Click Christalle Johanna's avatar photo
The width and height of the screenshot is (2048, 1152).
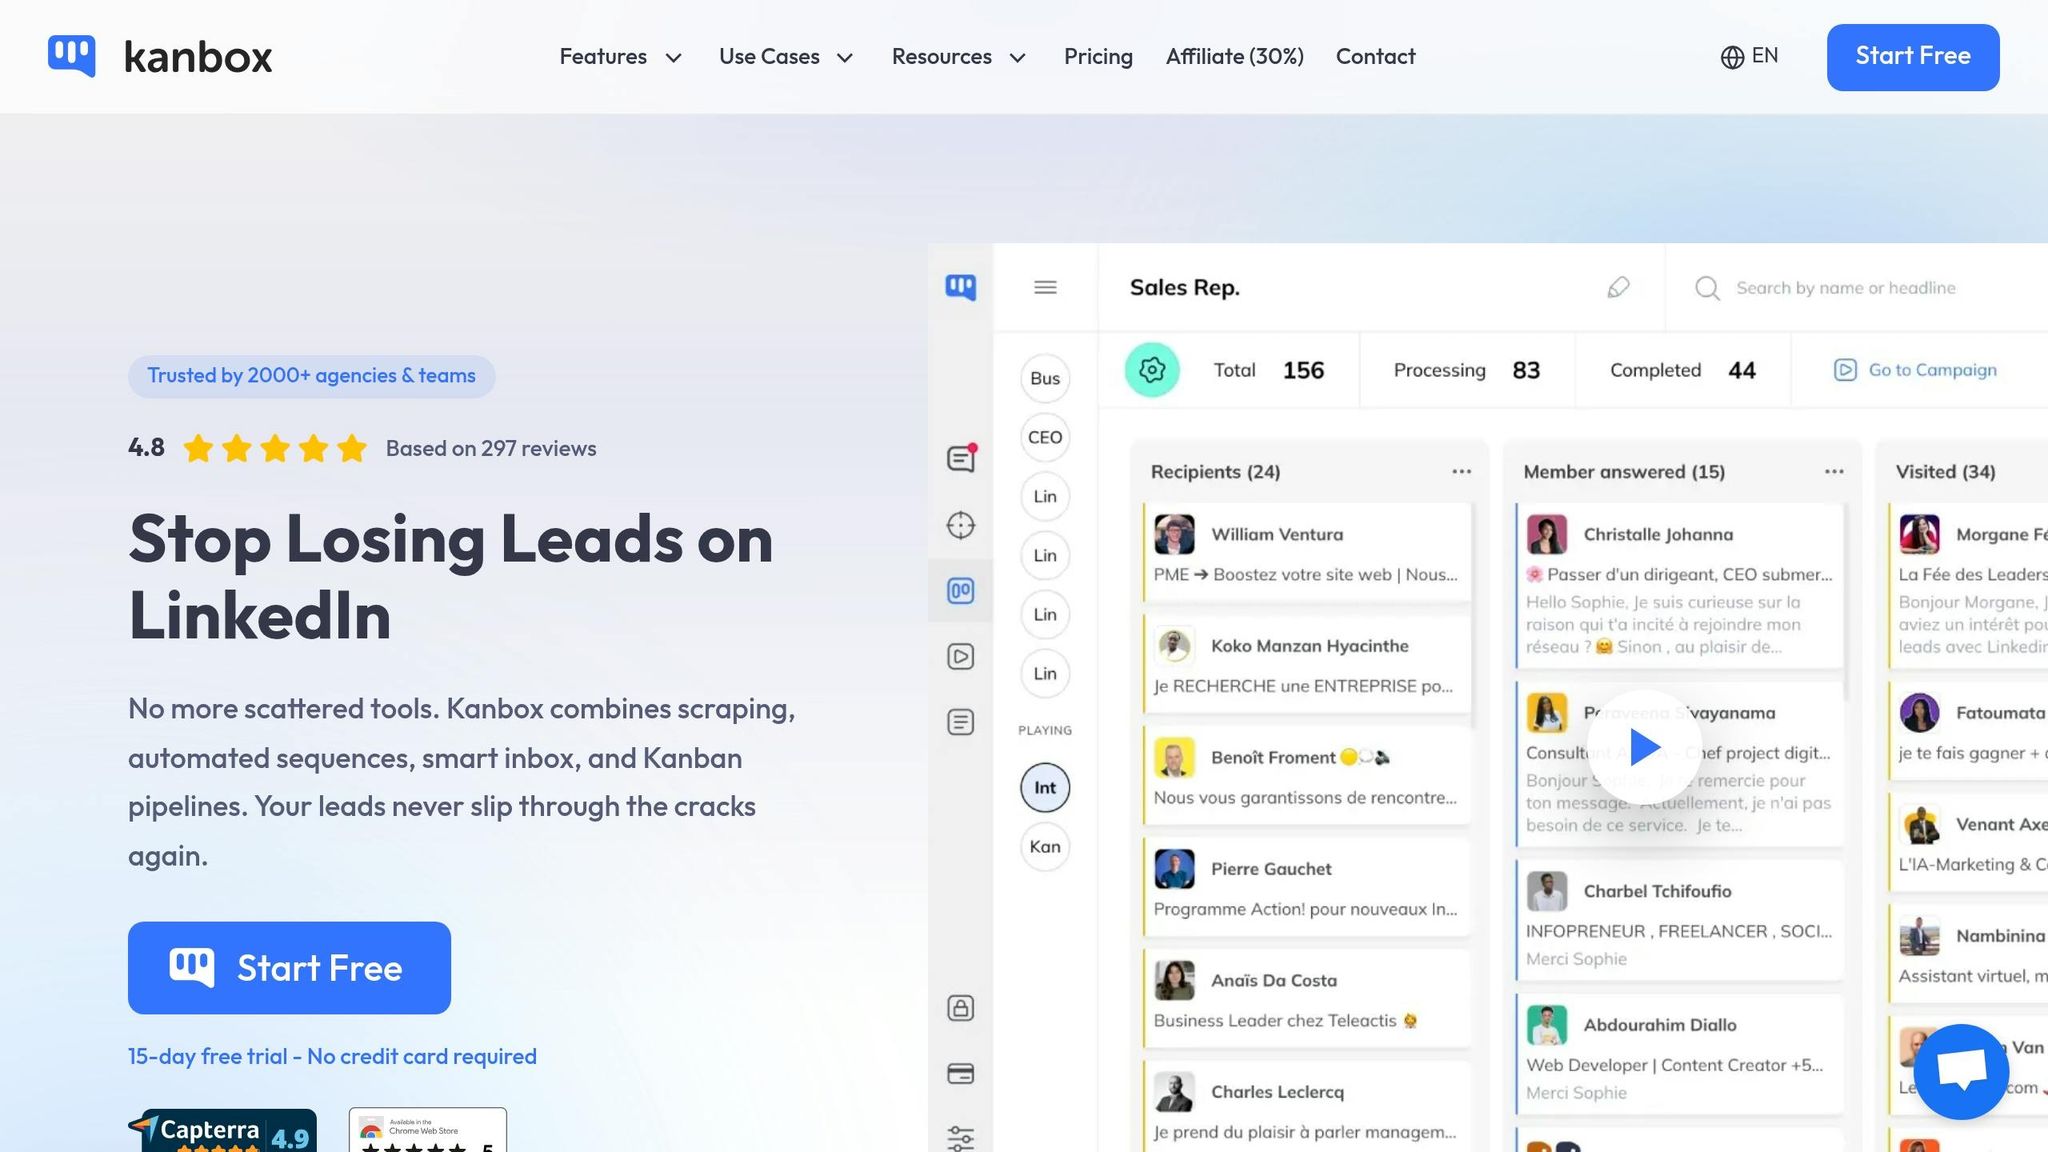click(1547, 535)
